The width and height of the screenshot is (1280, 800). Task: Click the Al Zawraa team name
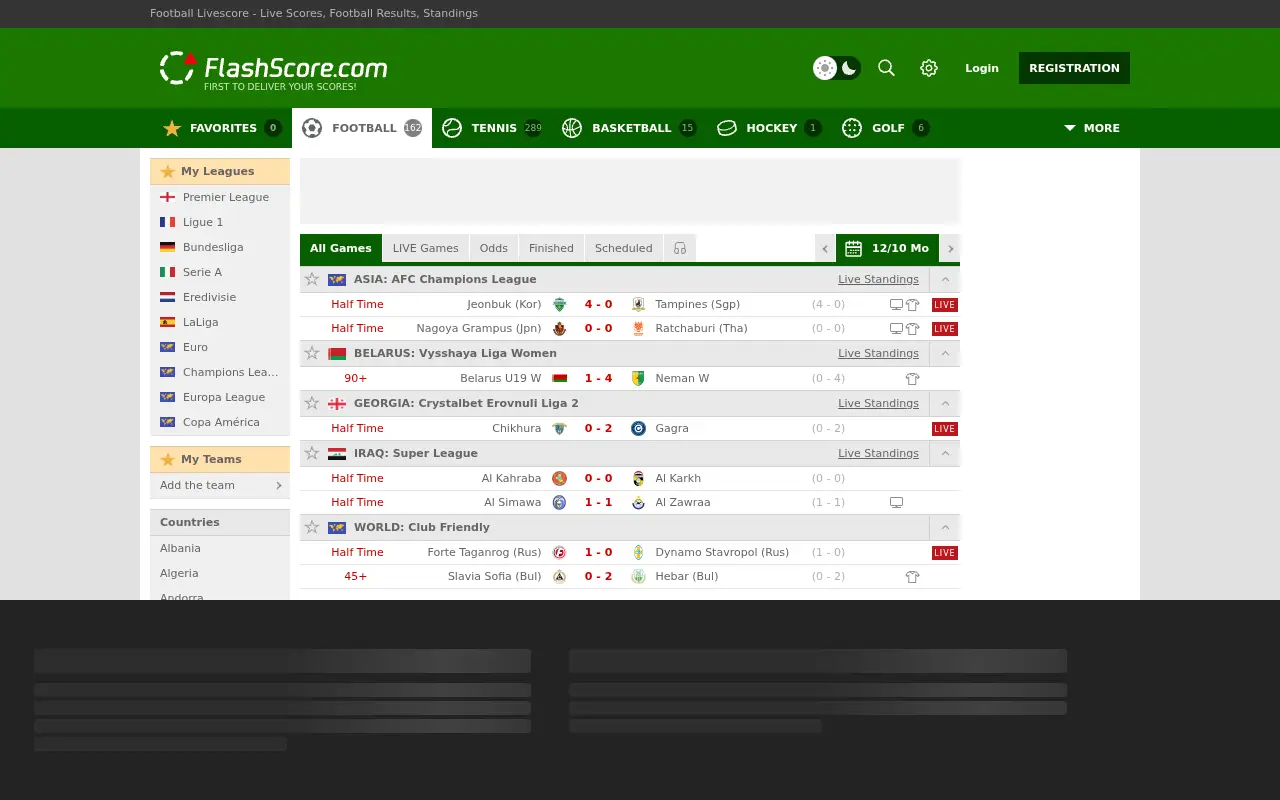pyautogui.click(x=683, y=502)
